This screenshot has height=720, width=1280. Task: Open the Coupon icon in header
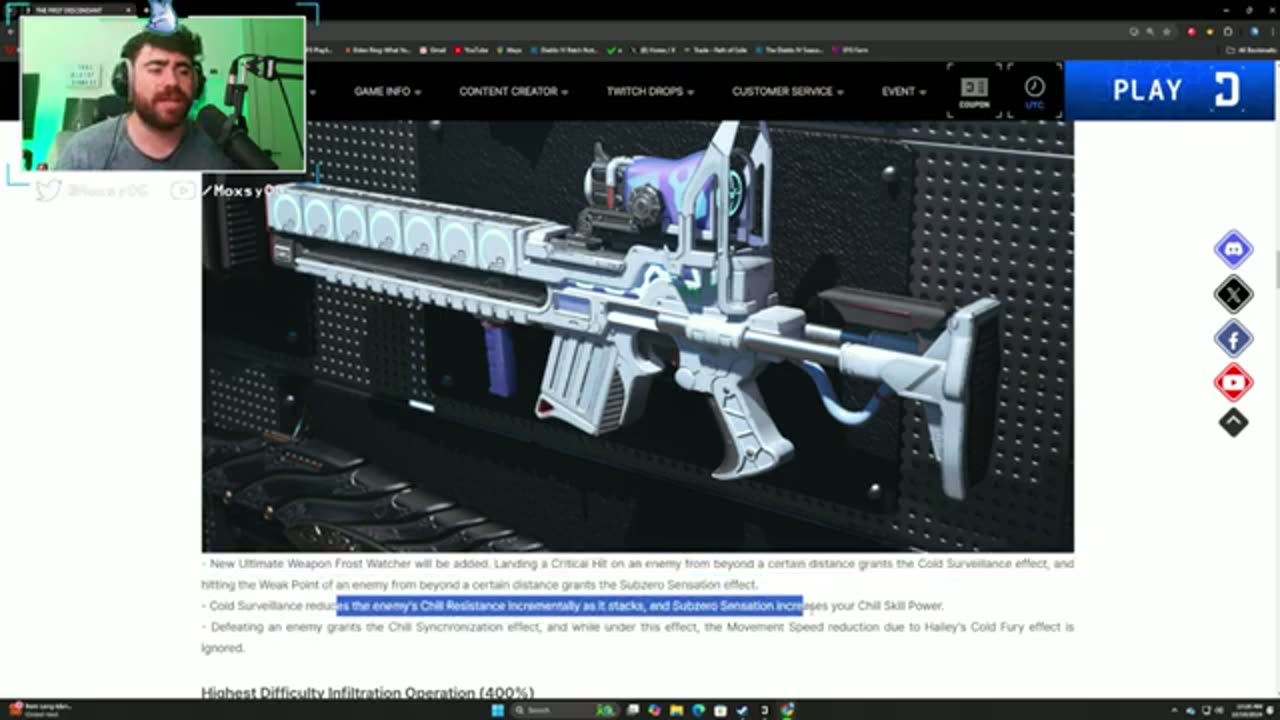click(x=974, y=91)
